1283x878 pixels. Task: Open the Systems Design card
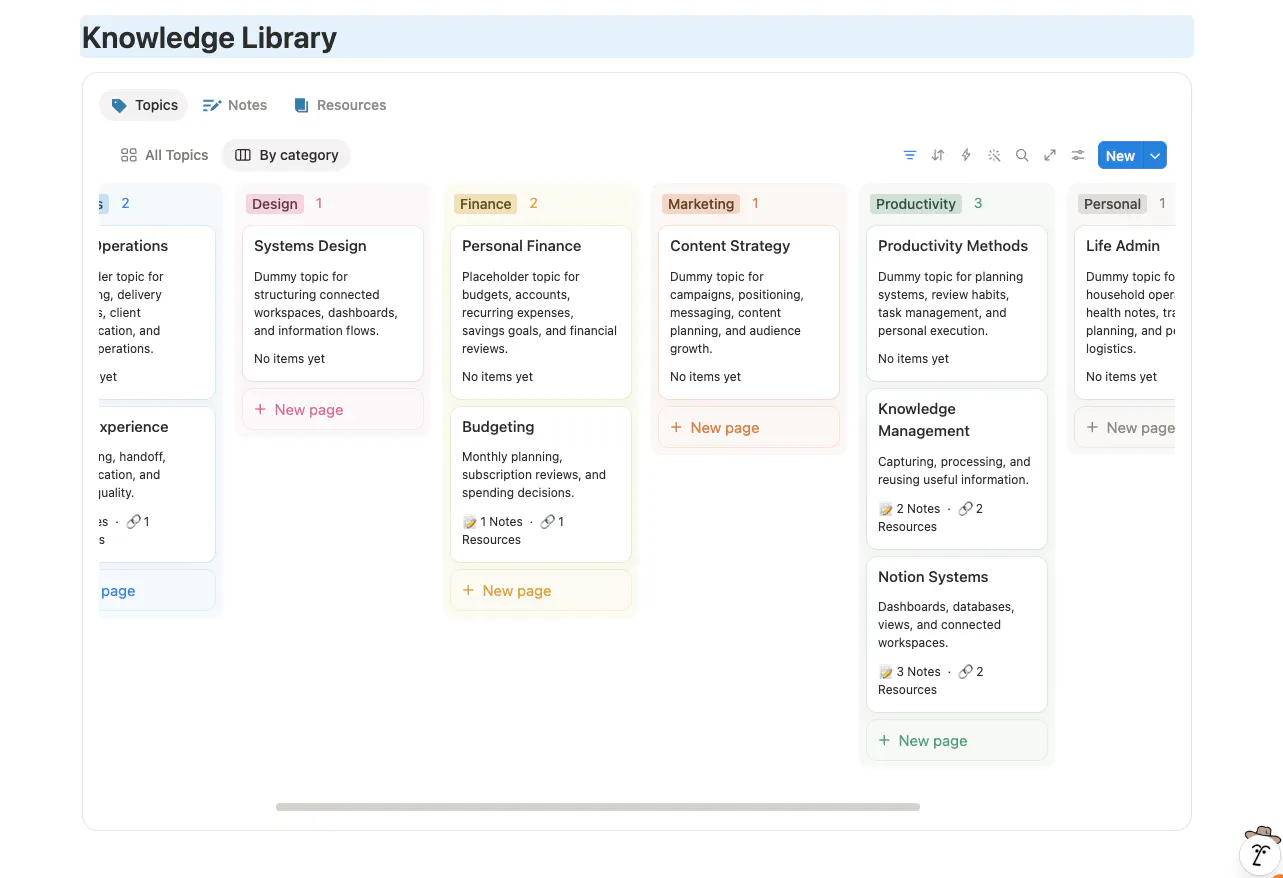coord(333,303)
